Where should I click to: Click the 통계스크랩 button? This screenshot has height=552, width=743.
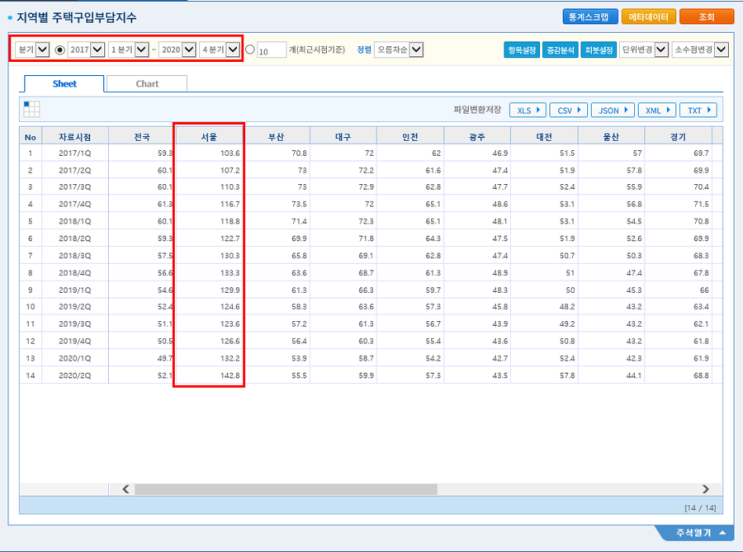pyautogui.click(x=590, y=17)
